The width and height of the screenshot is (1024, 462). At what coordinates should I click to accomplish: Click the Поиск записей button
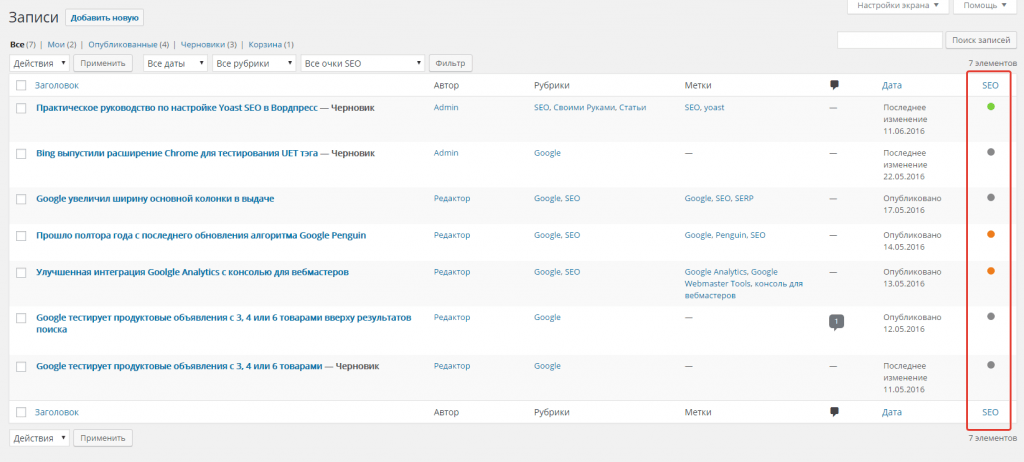(x=982, y=40)
